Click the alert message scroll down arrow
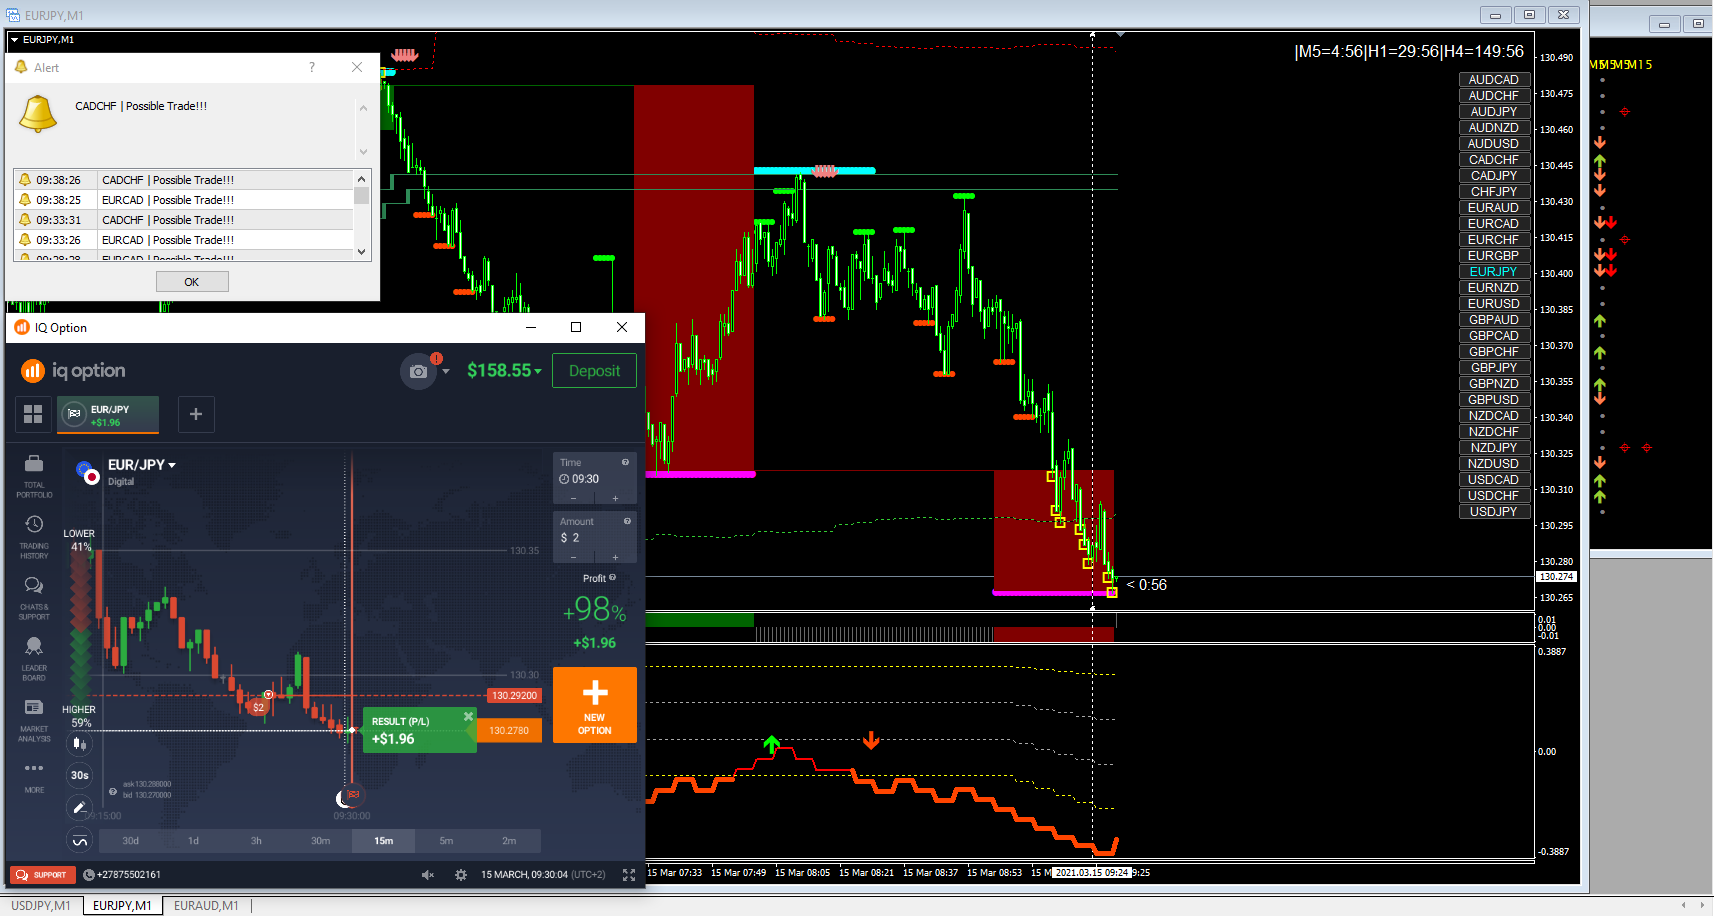Screen dimensions: 1714x916 coord(363,152)
